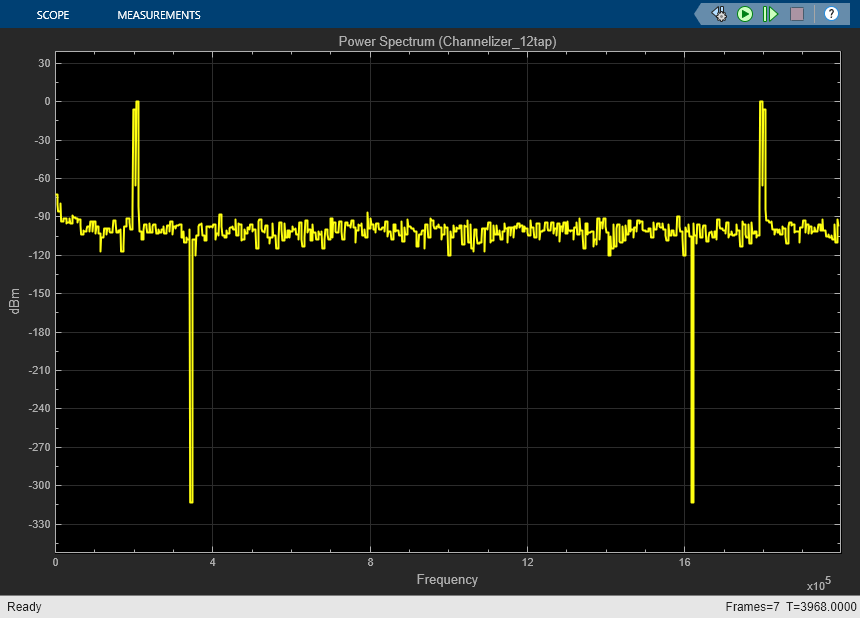Click the x10^5 axis exponent label
The image size is (860, 618).
click(819, 583)
